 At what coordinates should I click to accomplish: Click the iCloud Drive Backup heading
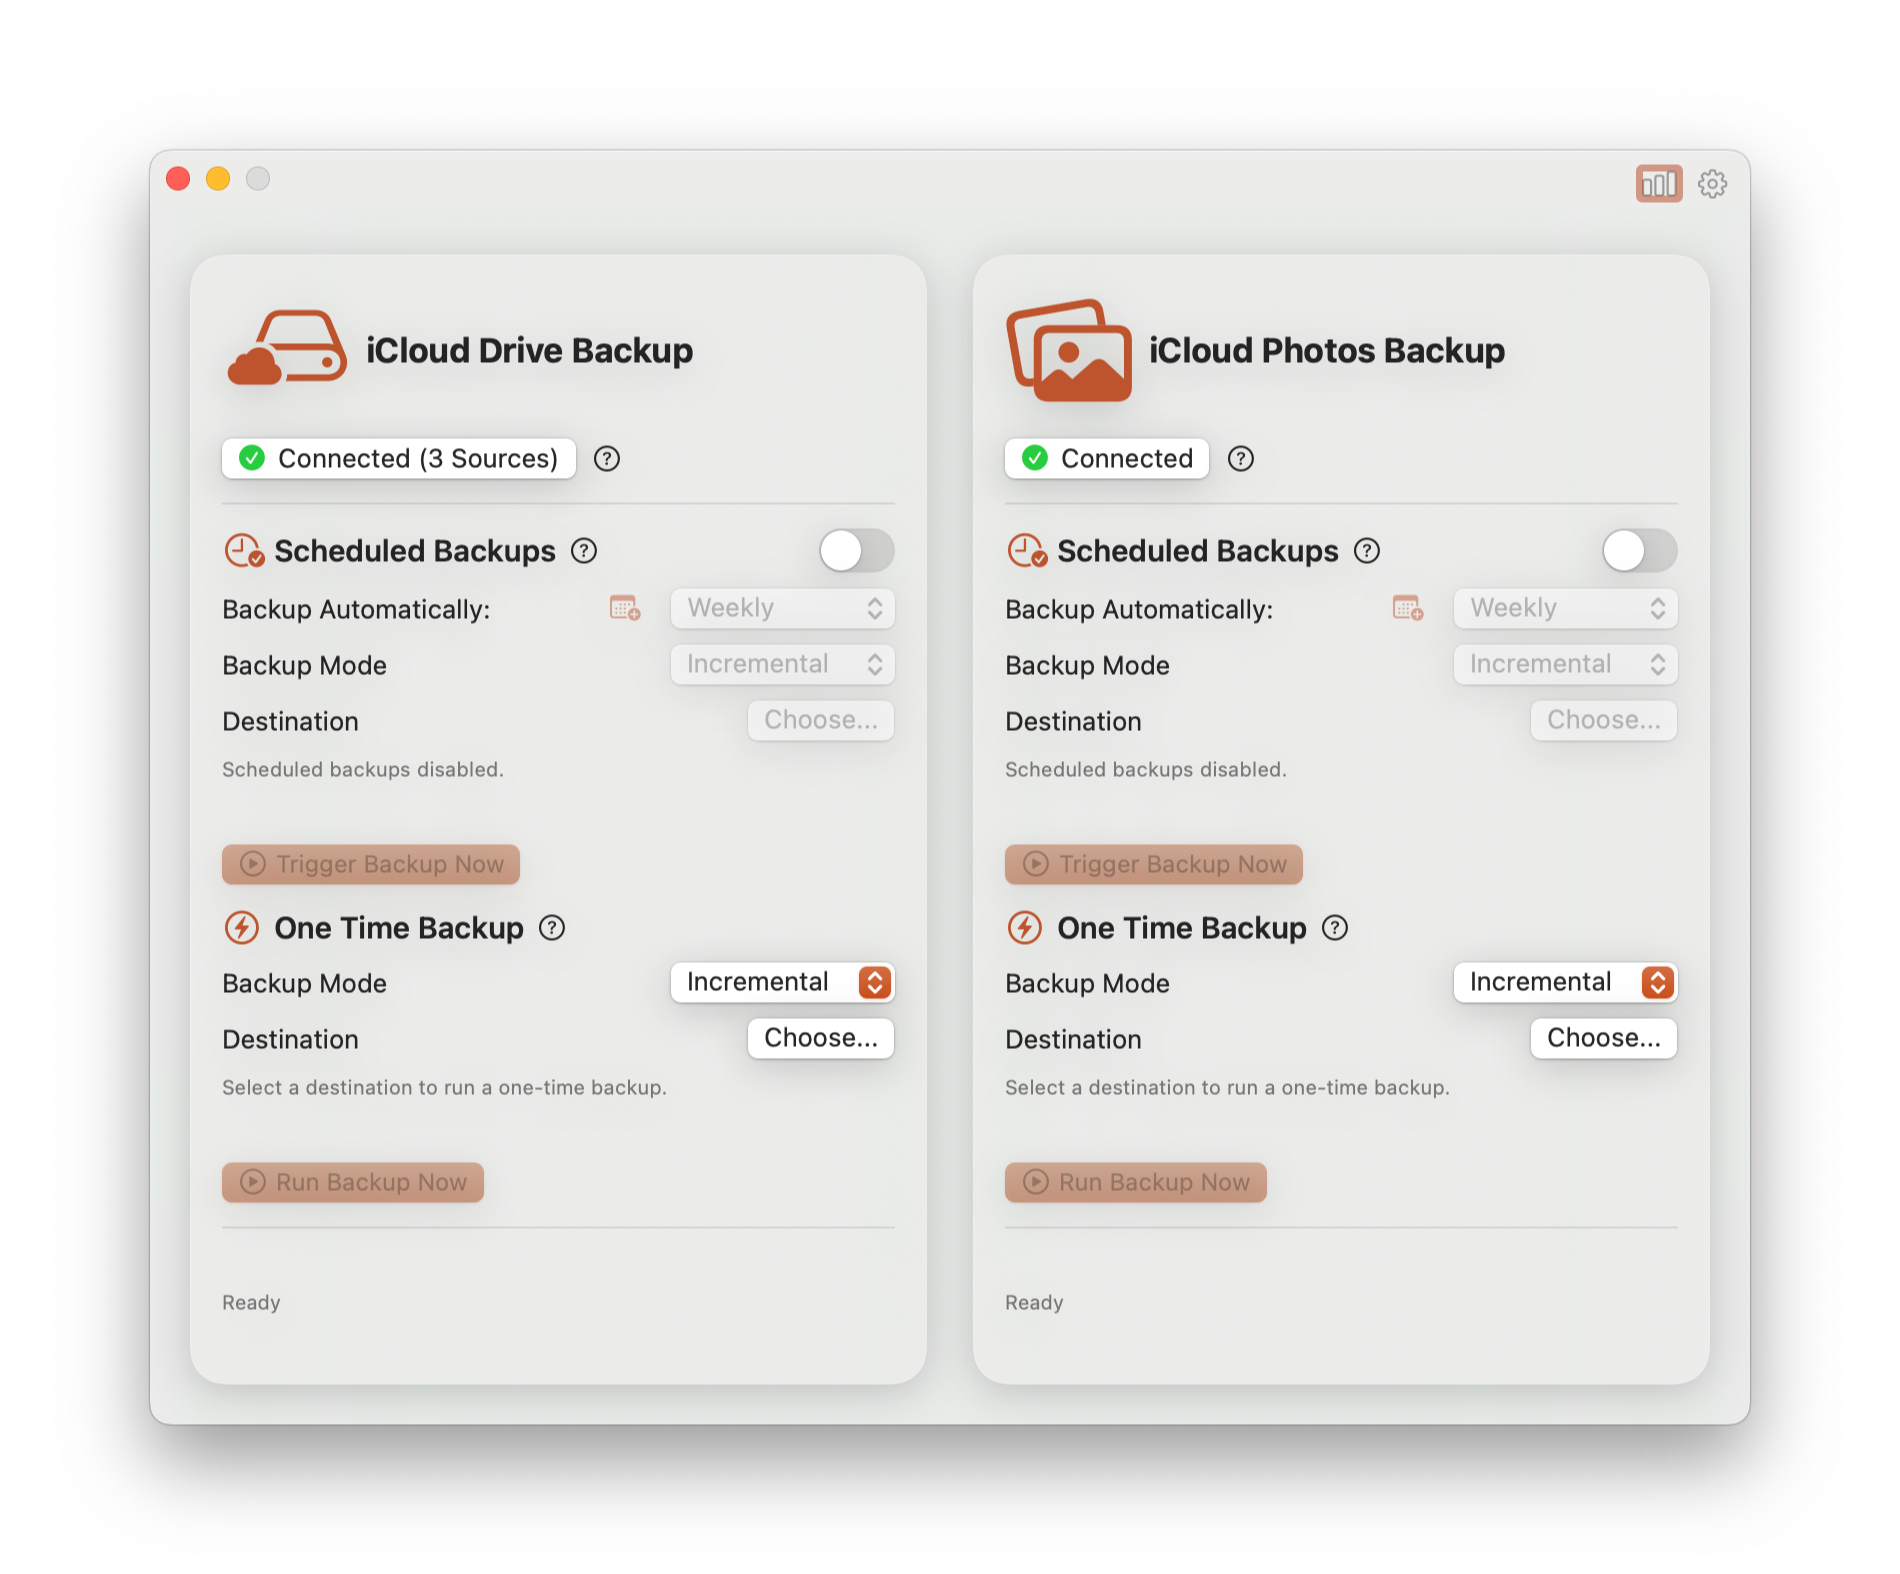tap(529, 351)
